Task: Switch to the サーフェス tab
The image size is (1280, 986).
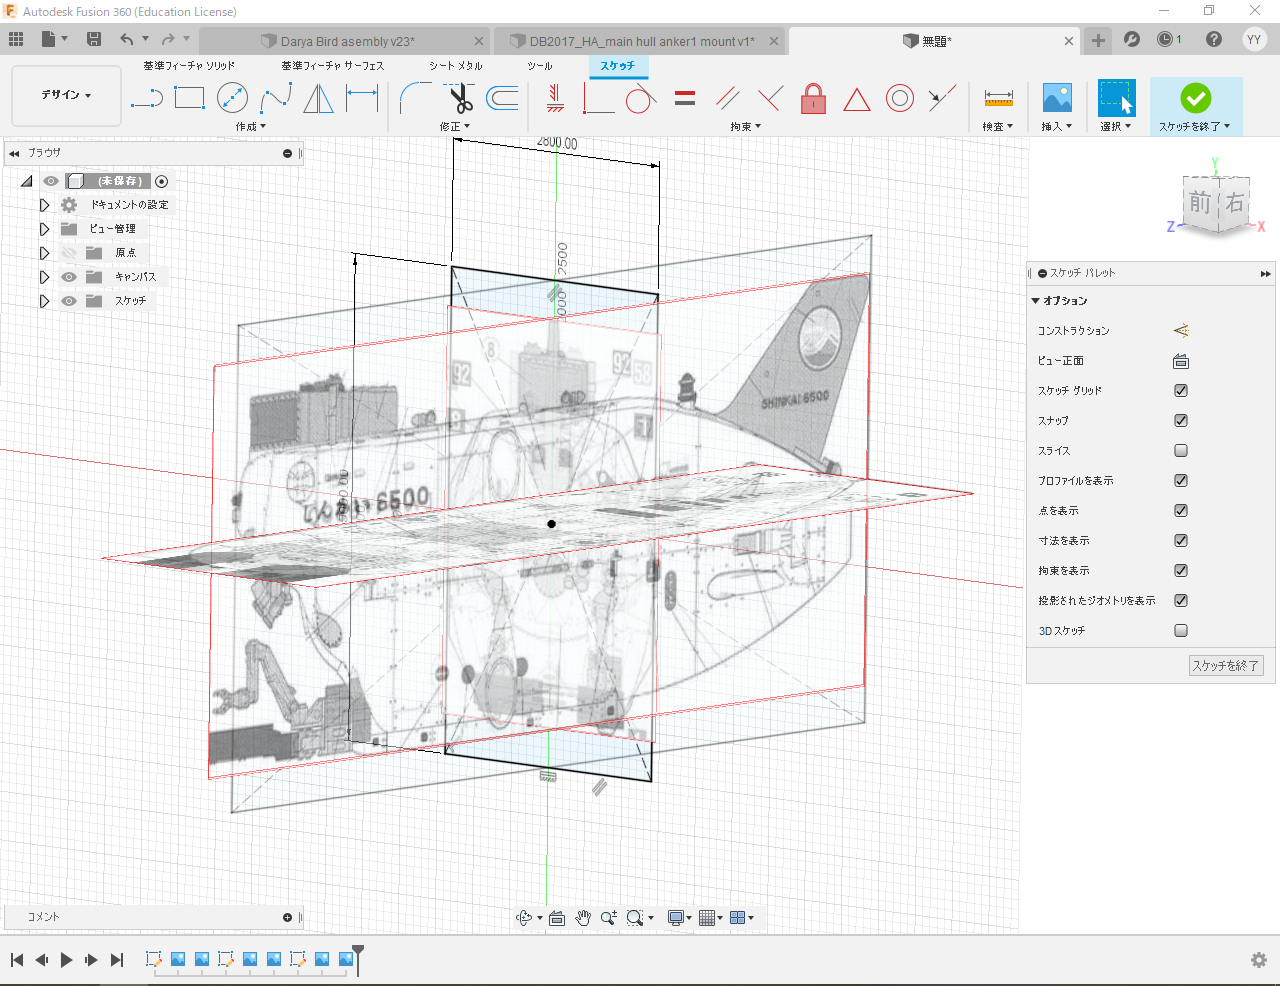Action: click(332, 66)
